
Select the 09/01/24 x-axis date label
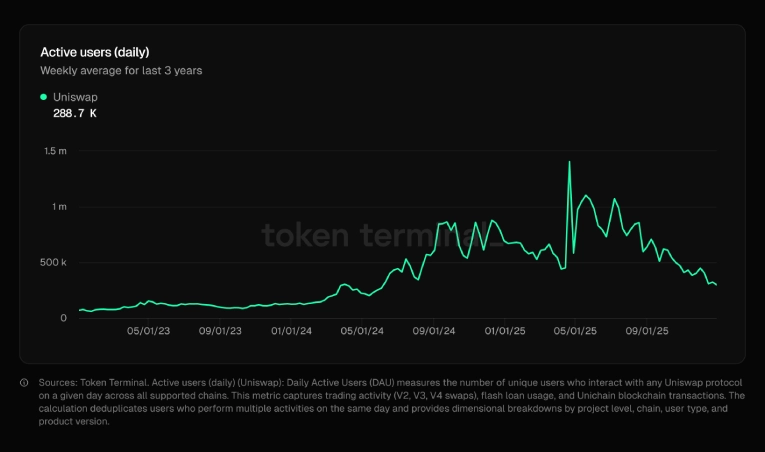tap(434, 330)
